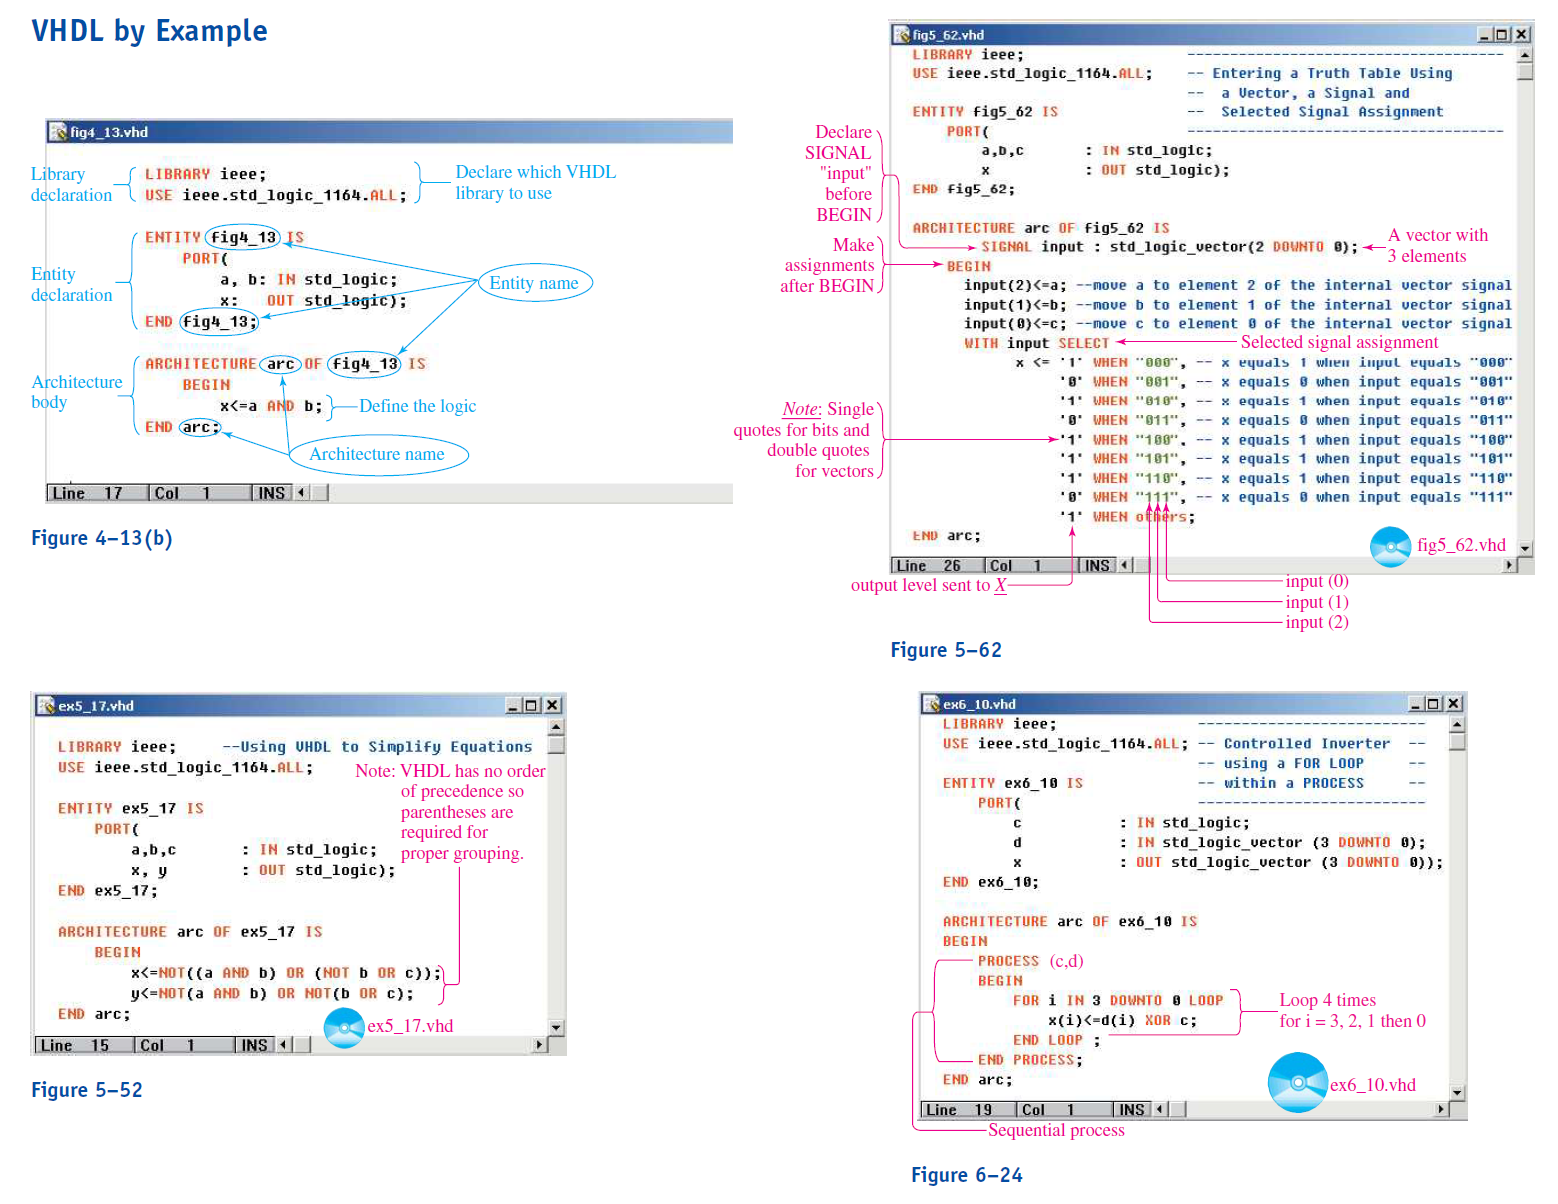Minimize the fig5_62.vhd window

coord(1485,35)
